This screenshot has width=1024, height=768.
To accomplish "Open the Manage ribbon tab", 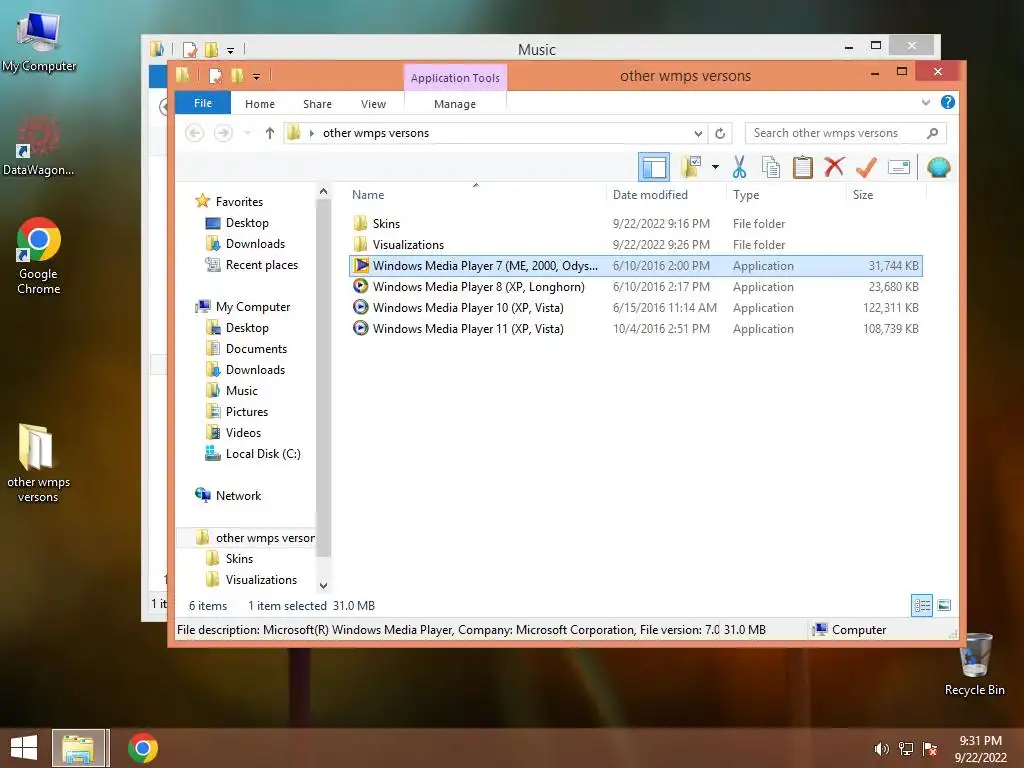I will [455, 104].
